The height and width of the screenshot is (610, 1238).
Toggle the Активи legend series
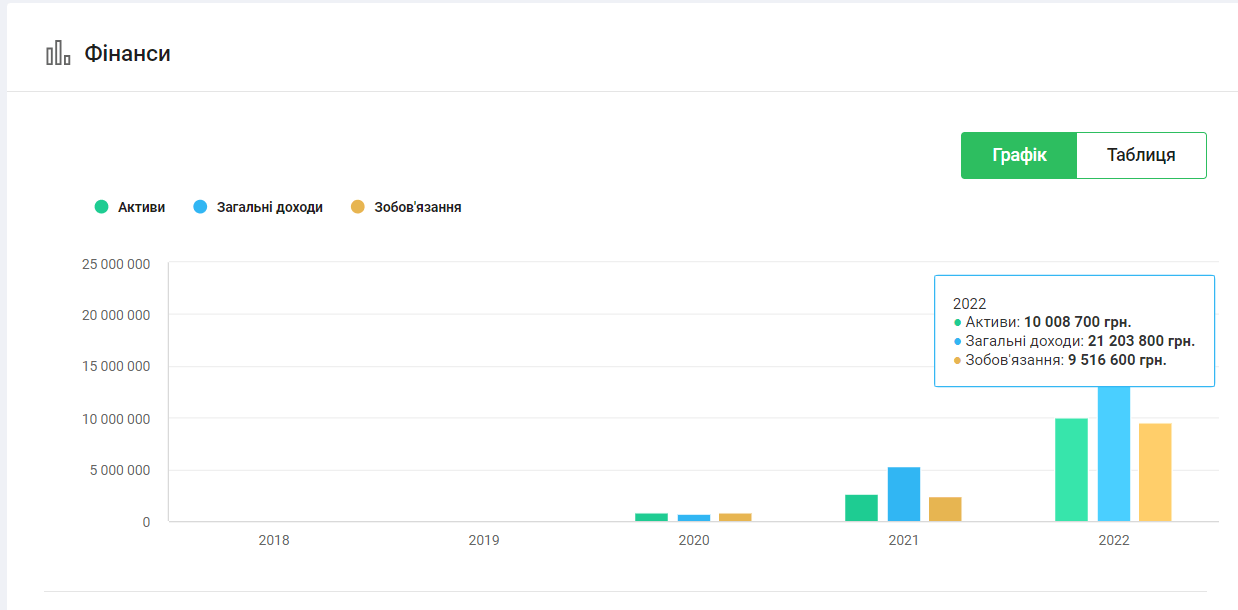tap(130, 207)
